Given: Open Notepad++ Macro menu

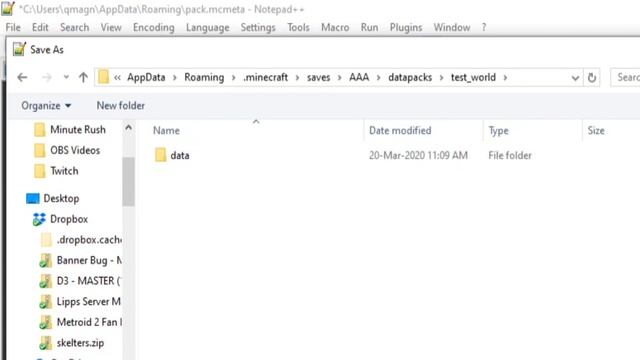Looking at the screenshot, I should tap(335, 27).
